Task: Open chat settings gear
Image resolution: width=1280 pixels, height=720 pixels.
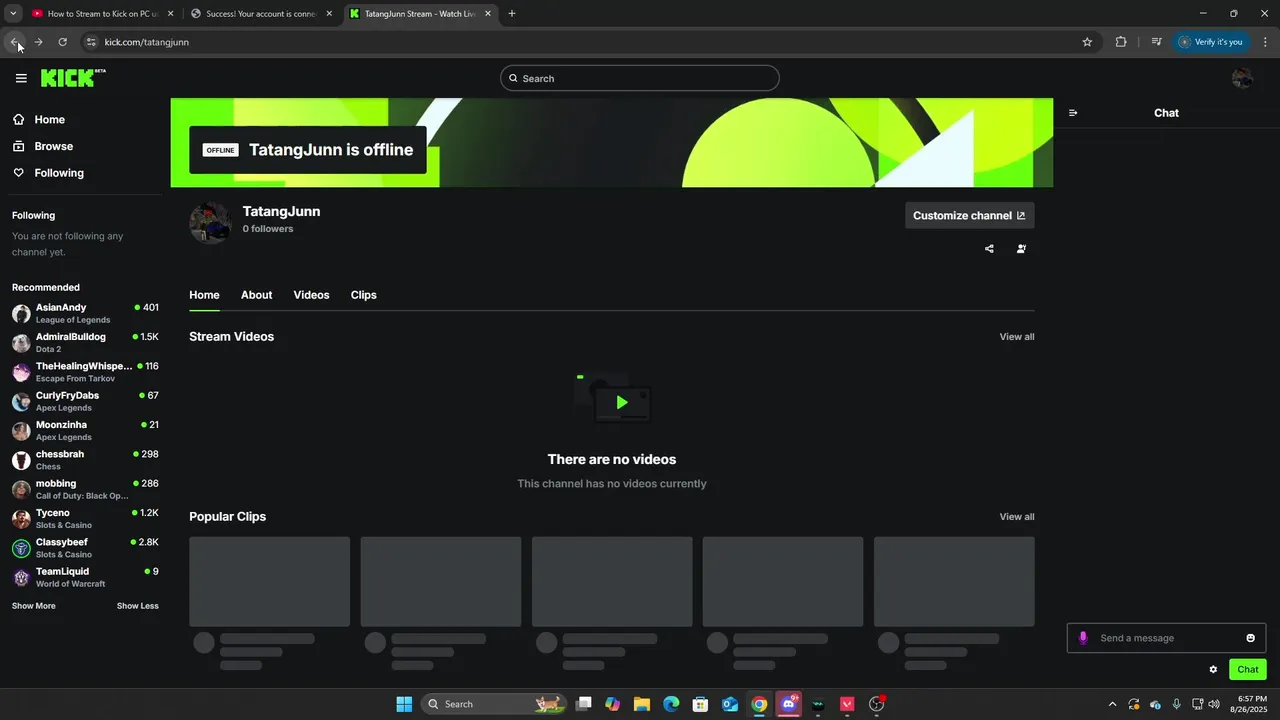Action: [1213, 670]
